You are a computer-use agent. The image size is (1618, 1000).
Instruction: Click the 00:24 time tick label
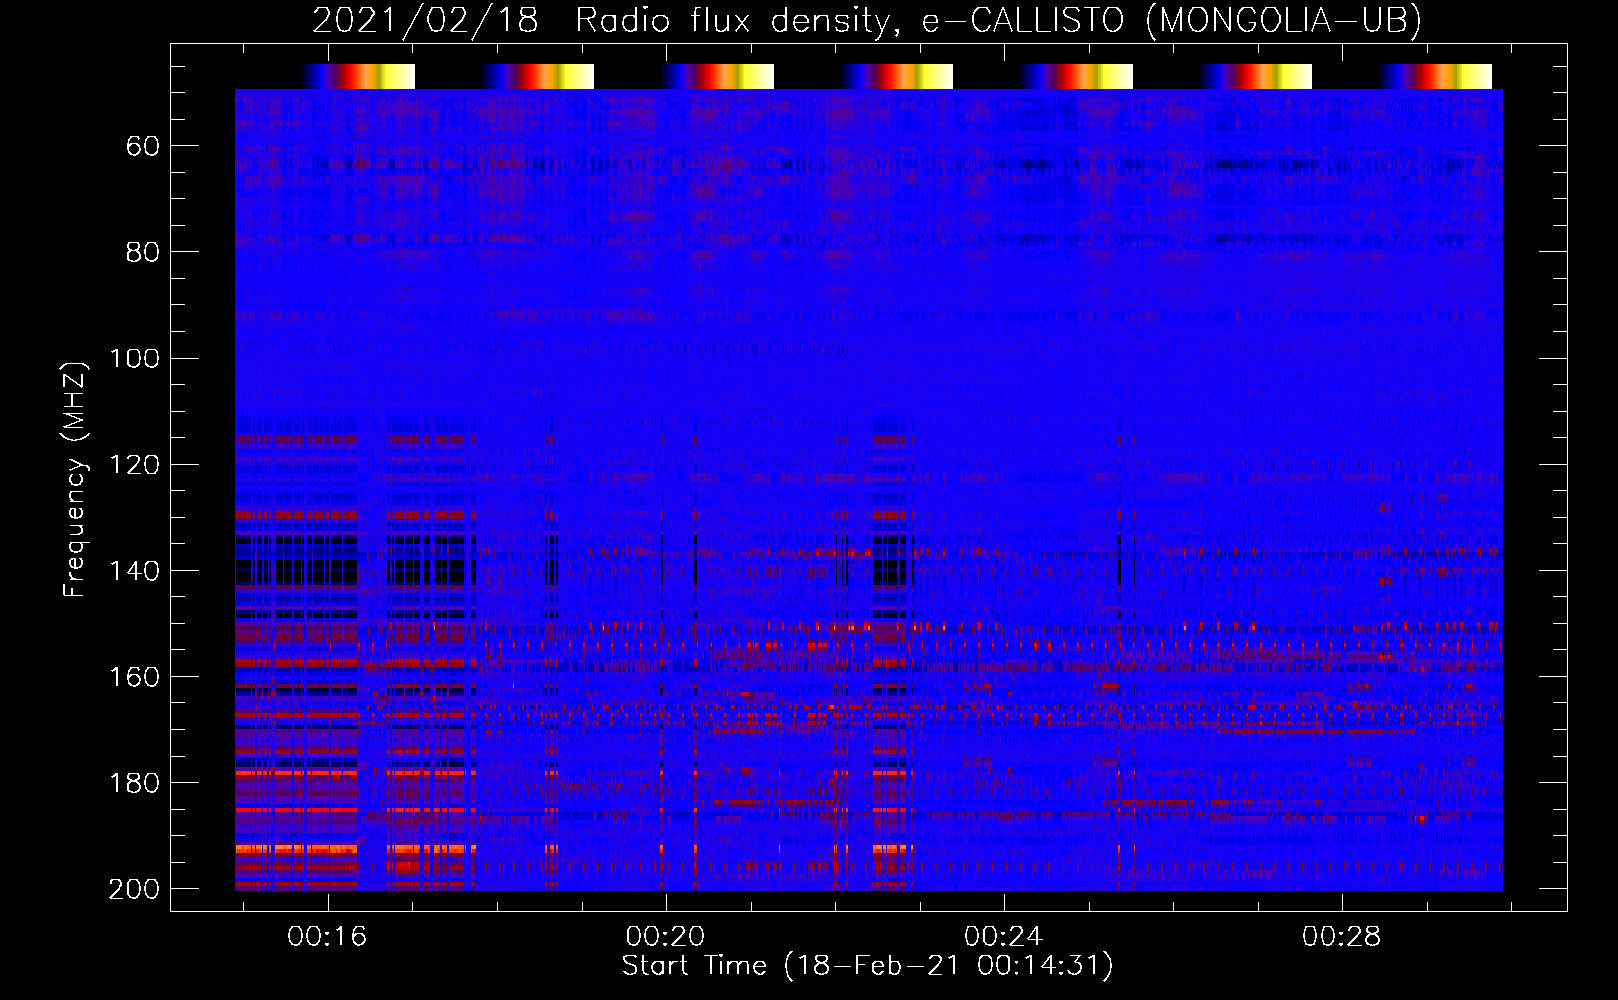1003,936
